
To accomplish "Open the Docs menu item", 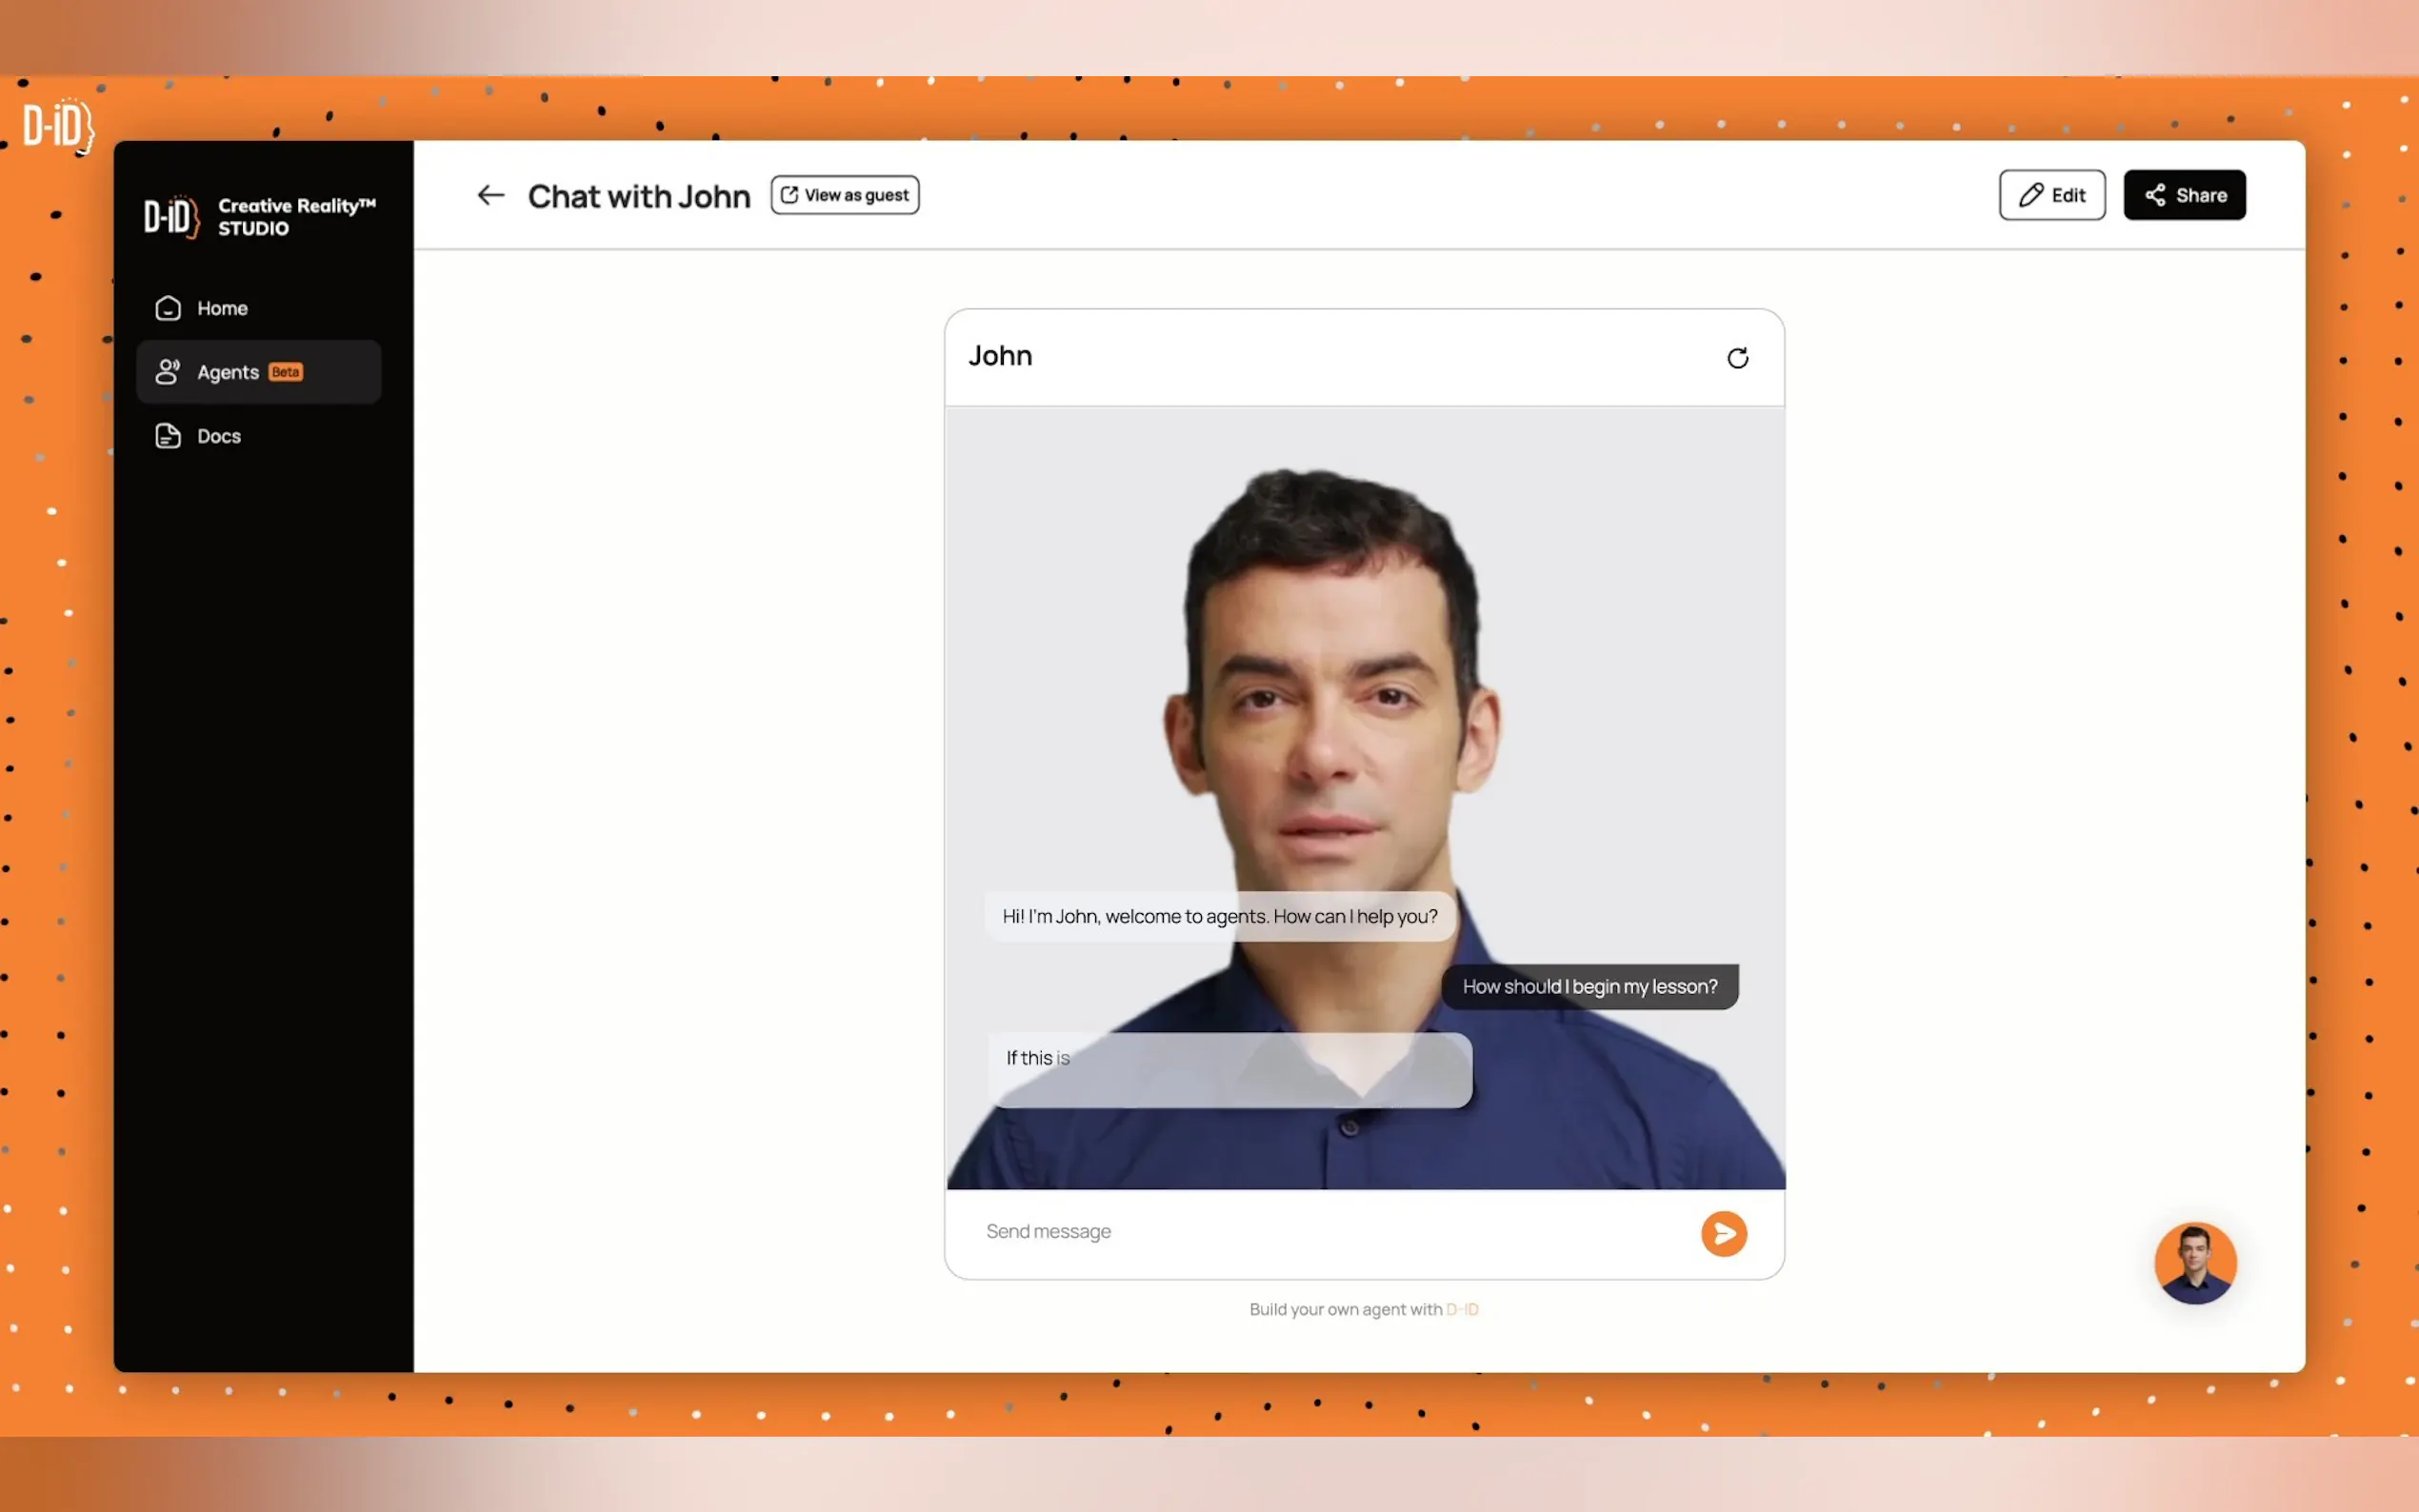I will pyautogui.click(x=219, y=436).
